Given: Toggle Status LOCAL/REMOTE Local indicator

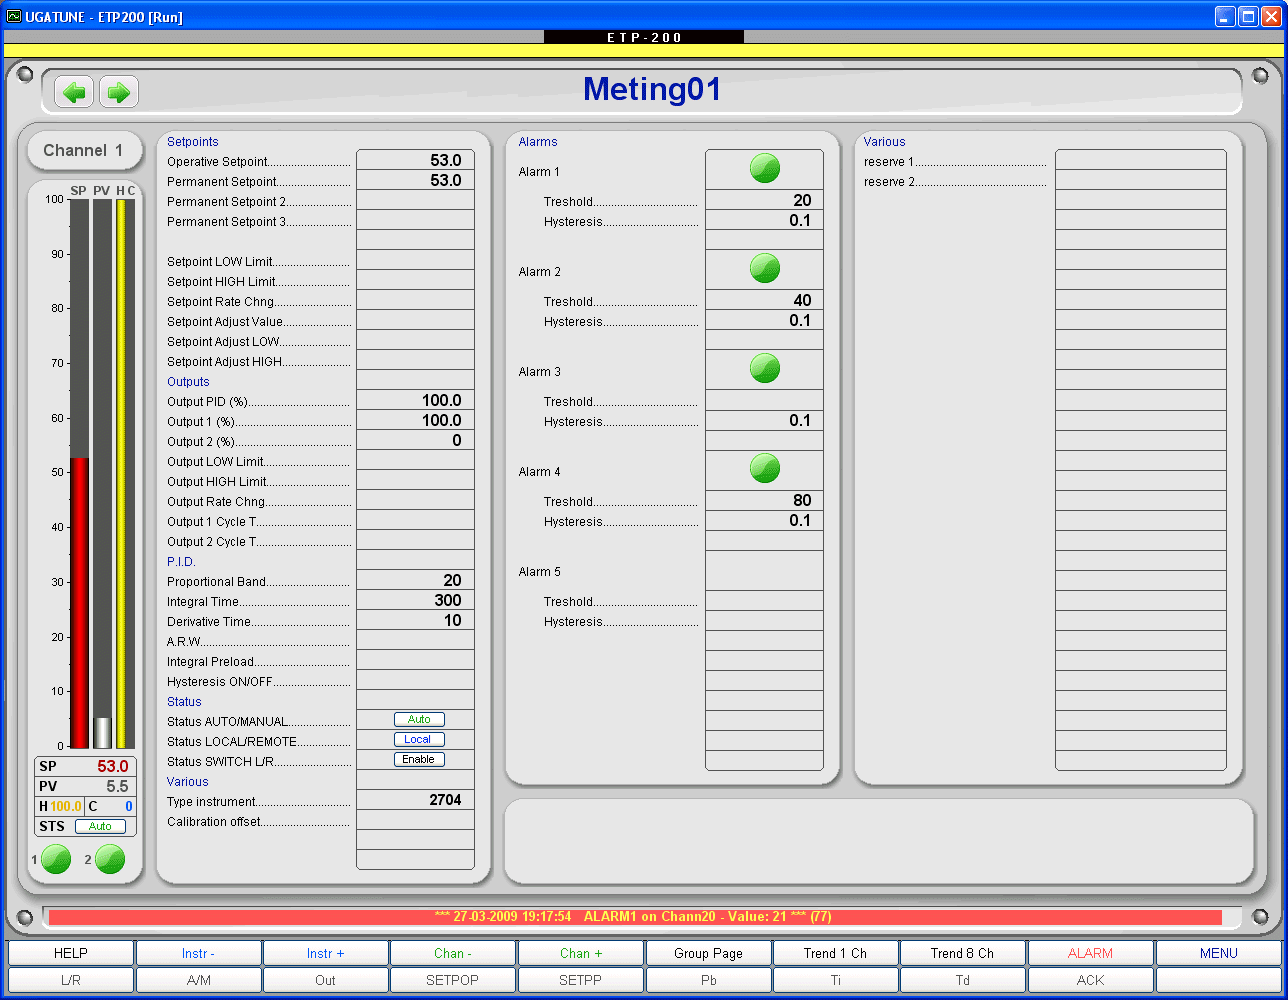Looking at the screenshot, I should click(x=419, y=740).
